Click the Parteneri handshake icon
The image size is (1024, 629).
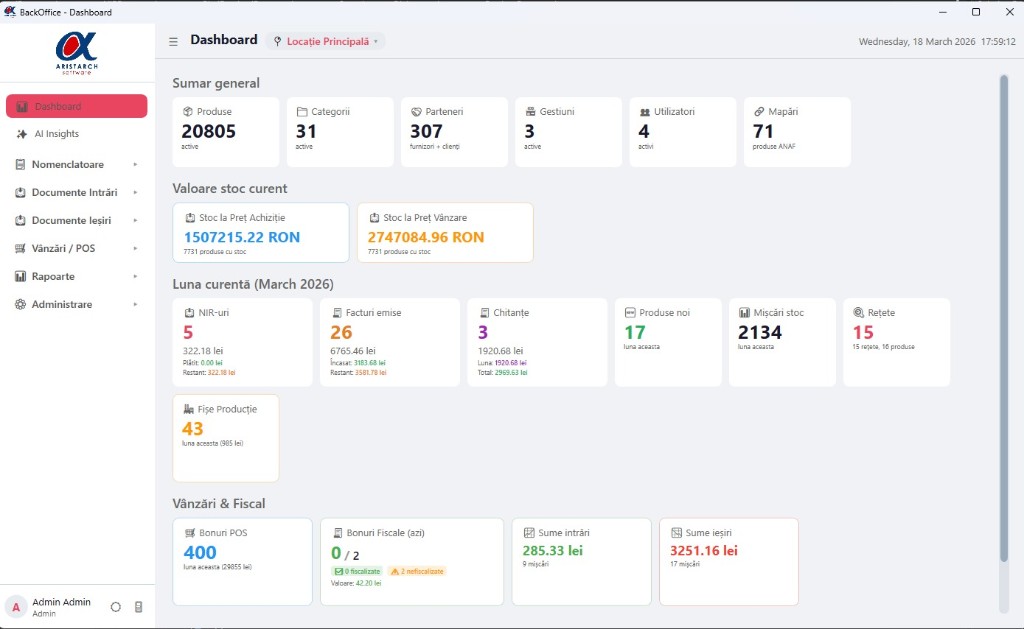click(416, 112)
